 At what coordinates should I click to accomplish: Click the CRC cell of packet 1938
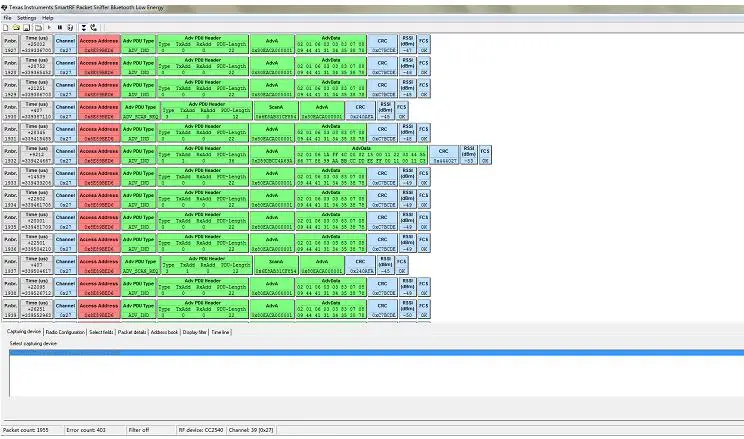(x=382, y=287)
